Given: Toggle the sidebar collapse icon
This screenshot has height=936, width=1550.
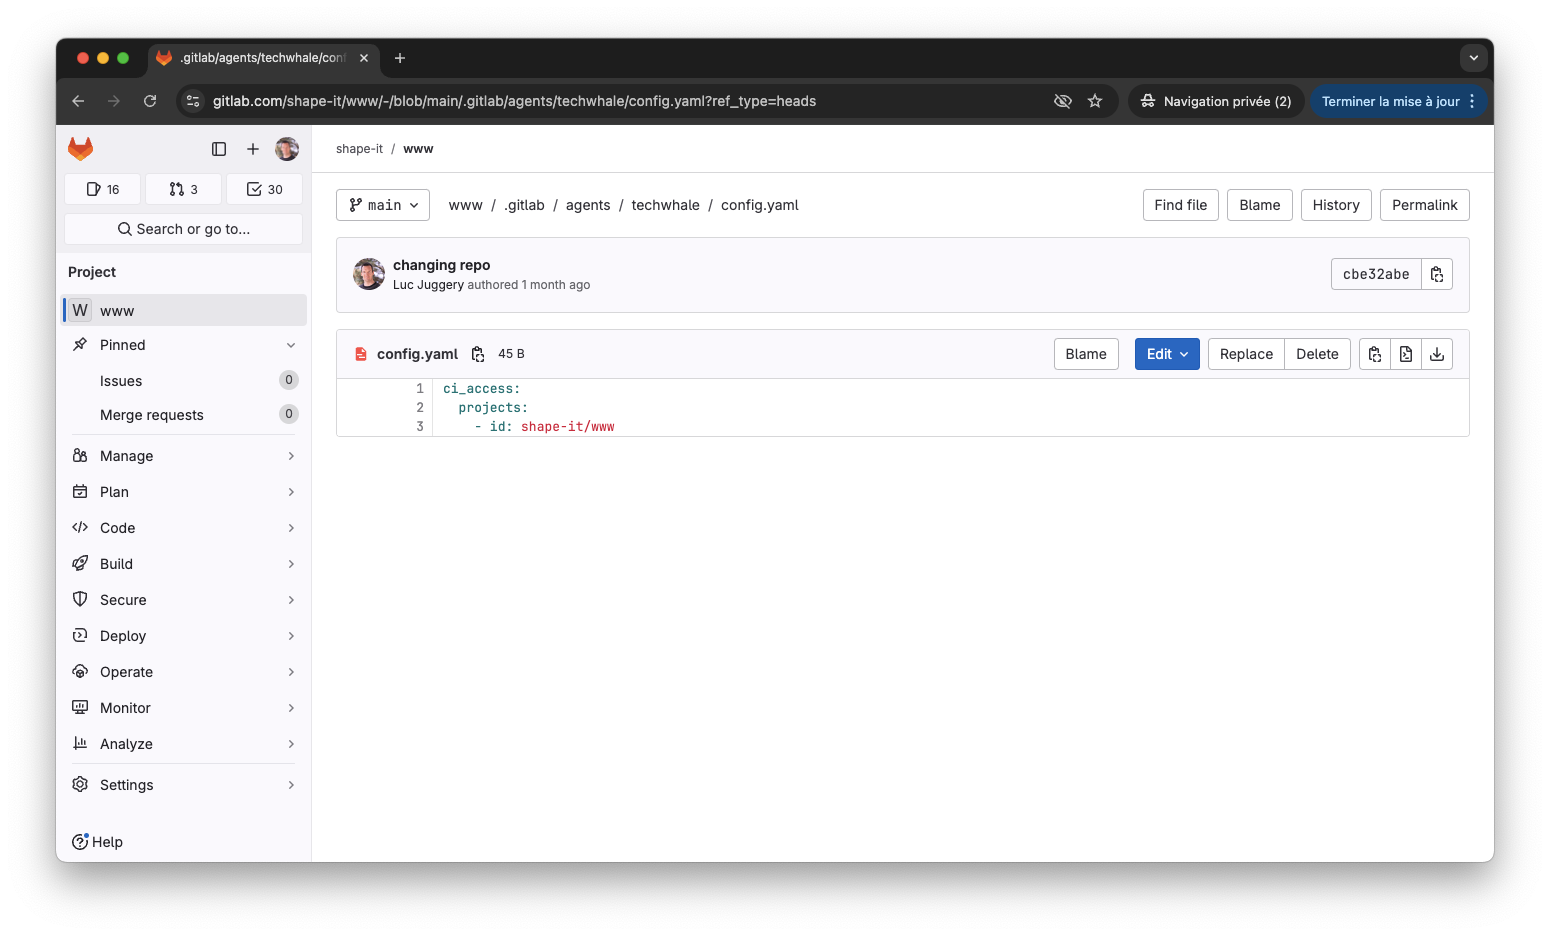Looking at the screenshot, I should tap(219, 149).
